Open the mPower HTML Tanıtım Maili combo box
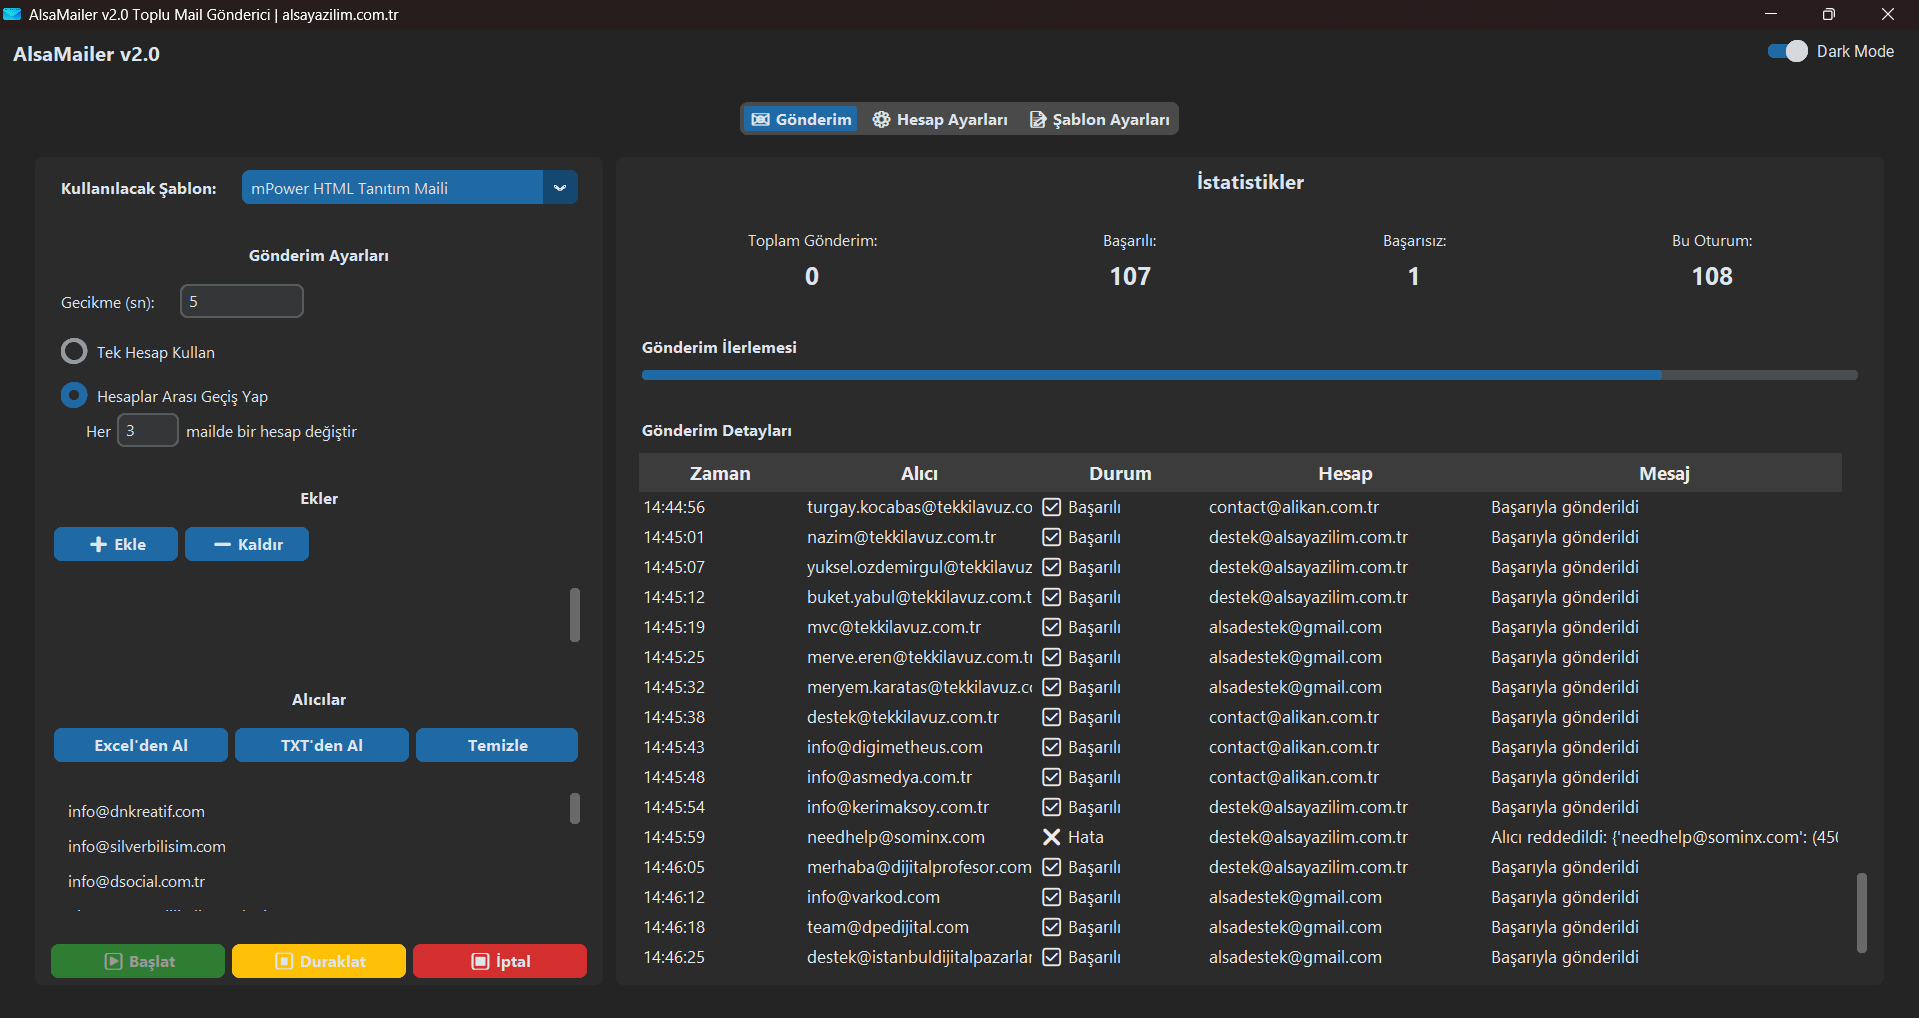The image size is (1919, 1018). point(392,188)
